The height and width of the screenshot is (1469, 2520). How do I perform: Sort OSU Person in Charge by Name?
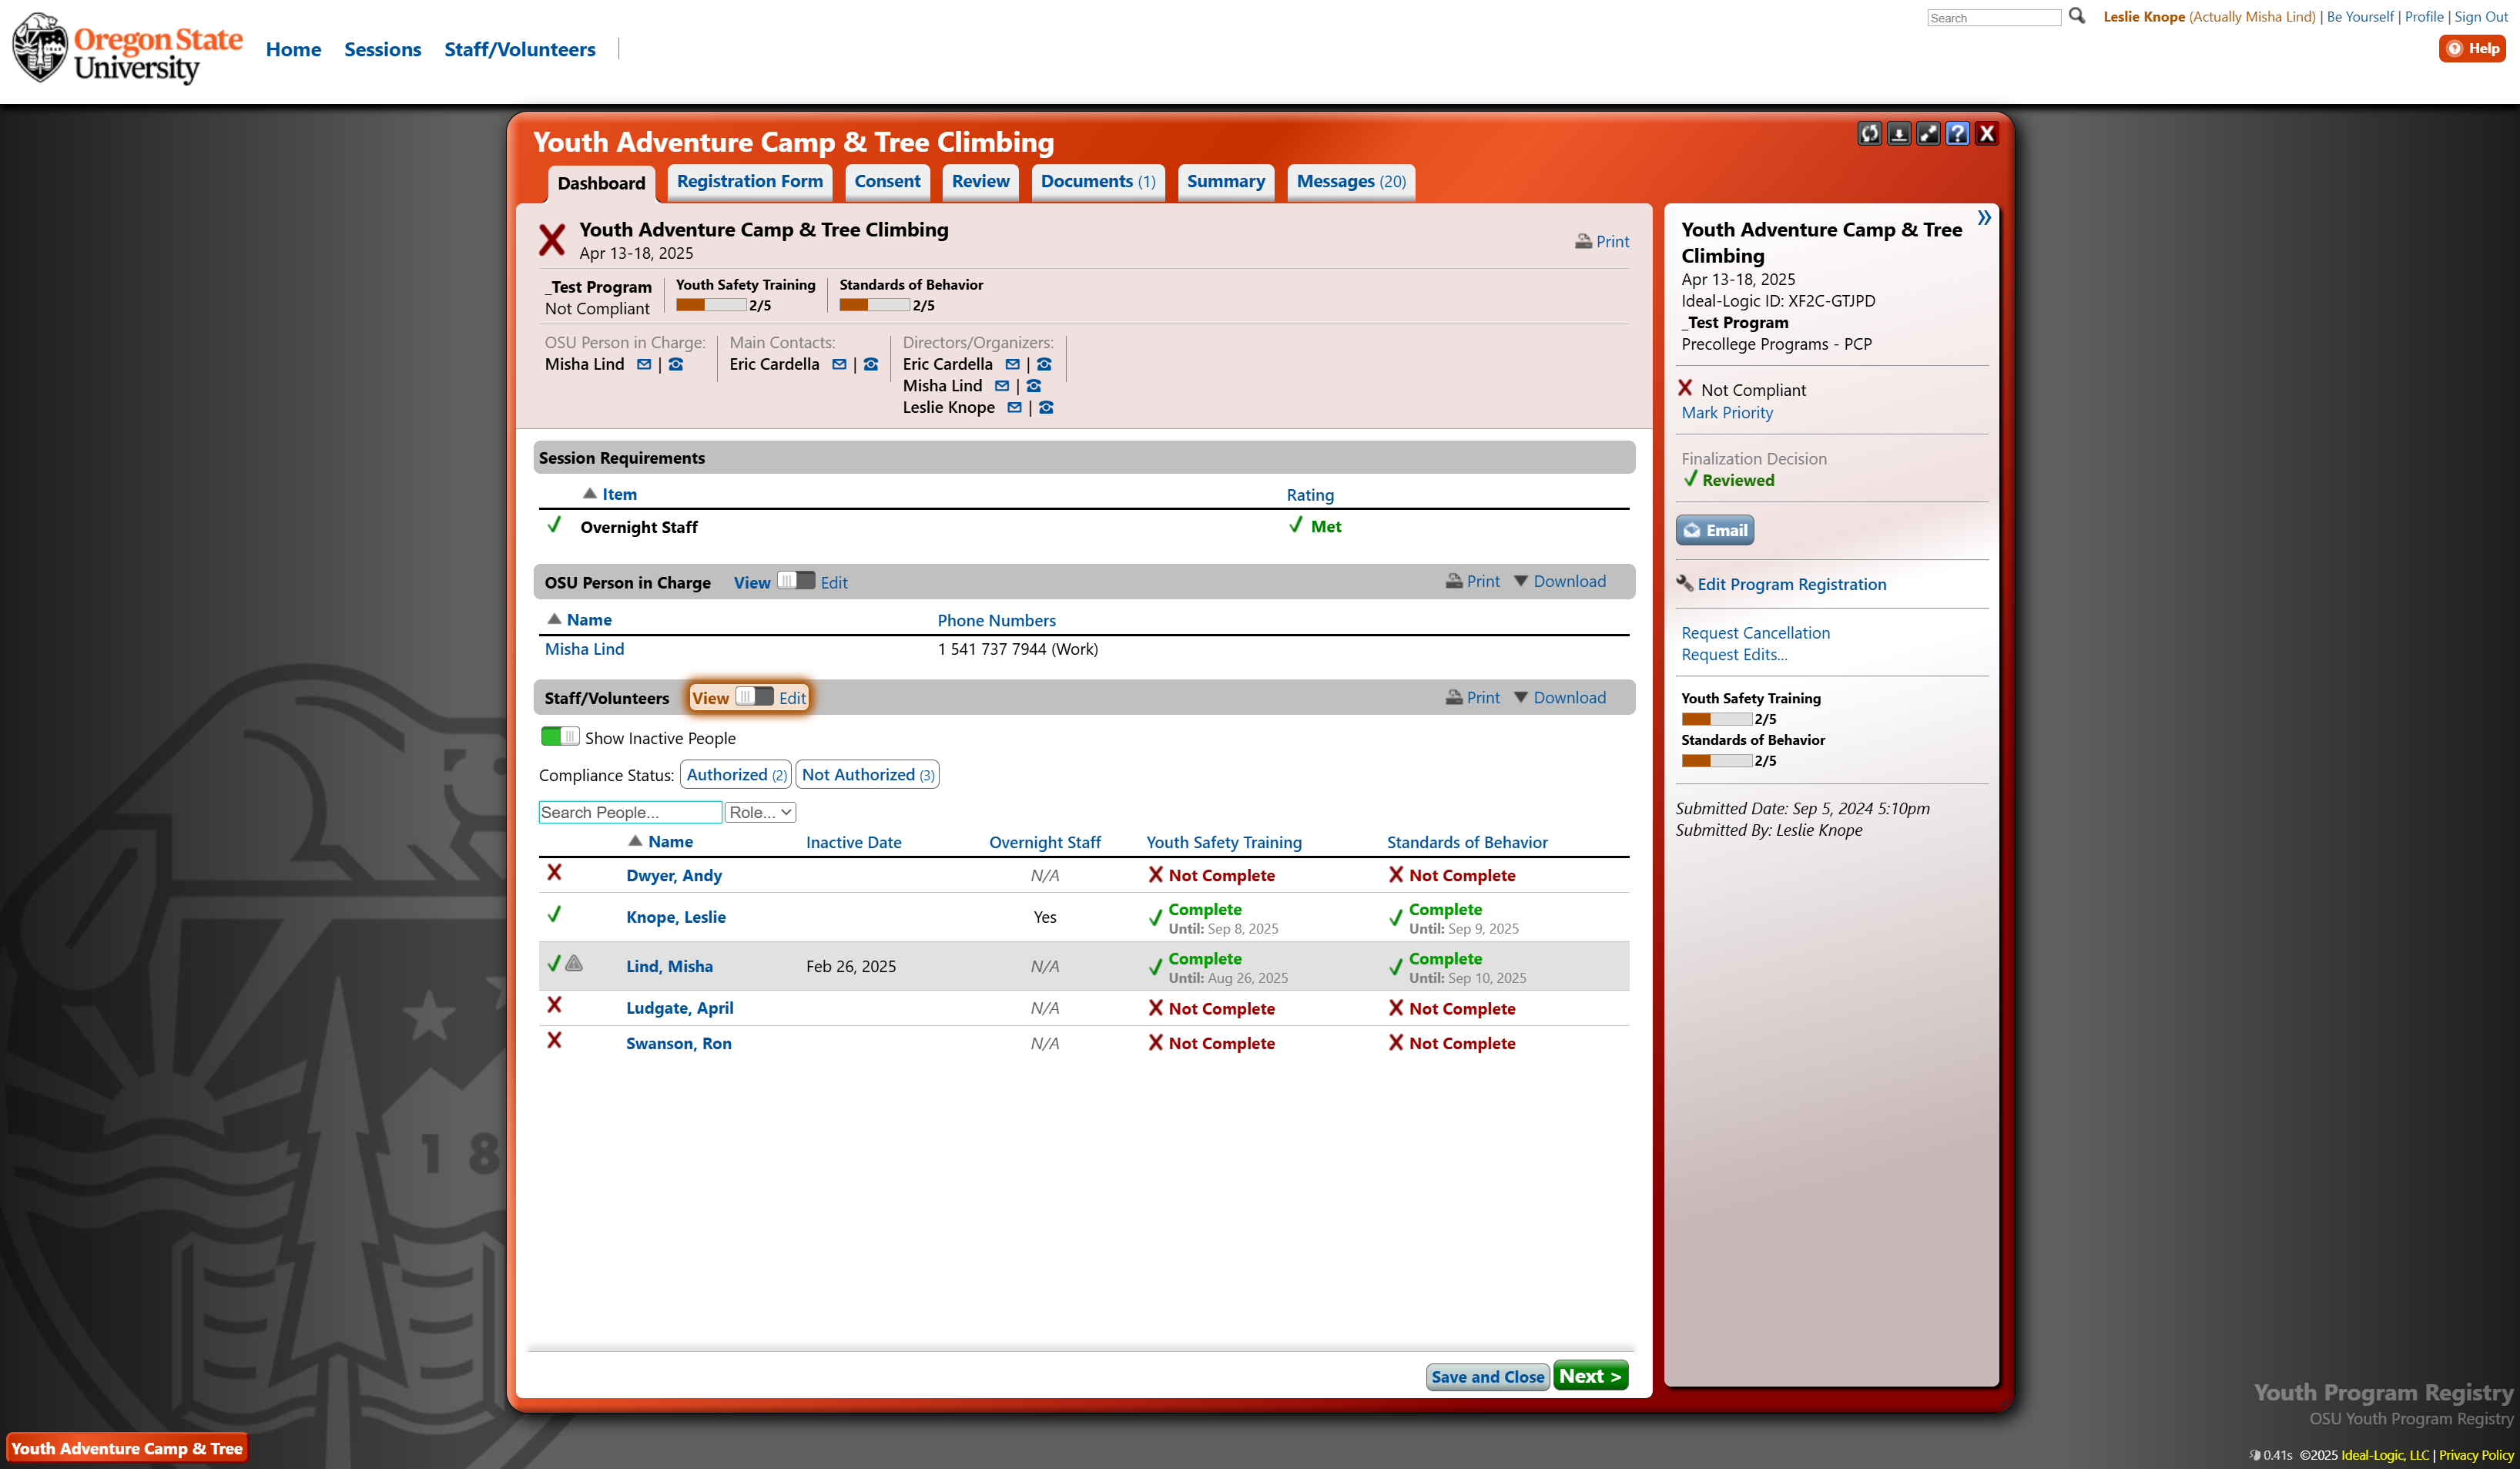coord(589,619)
